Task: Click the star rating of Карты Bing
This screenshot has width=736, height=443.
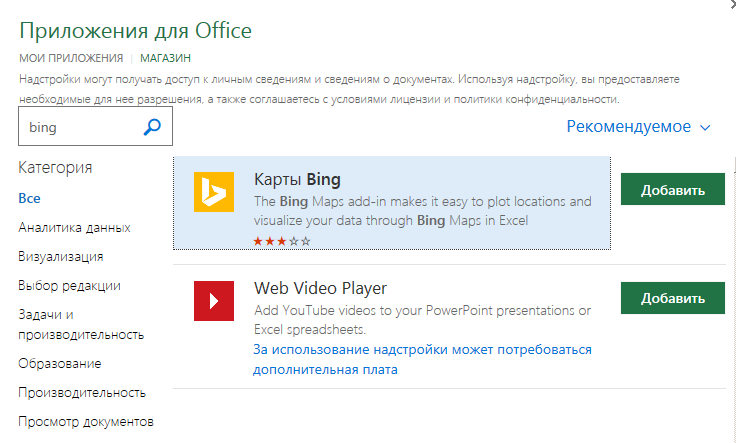Action: [x=282, y=241]
